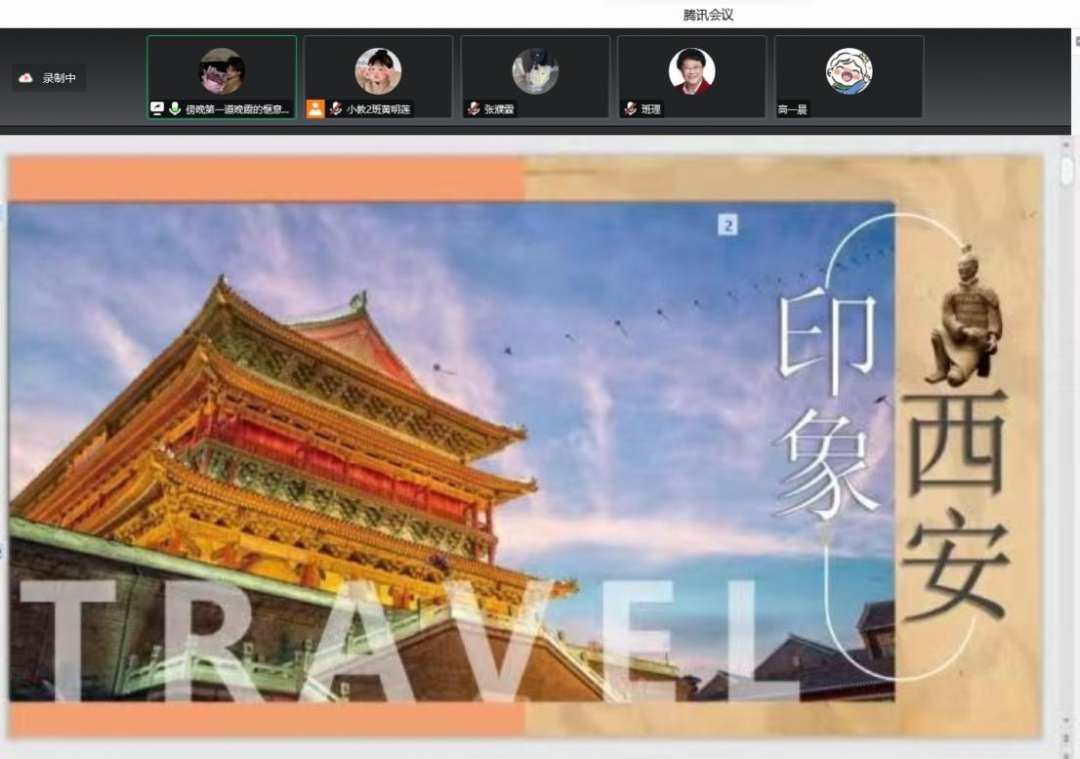Click the terracotta warrior figure on slide
This screenshot has width=1080, height=759.
pos(964,318)
